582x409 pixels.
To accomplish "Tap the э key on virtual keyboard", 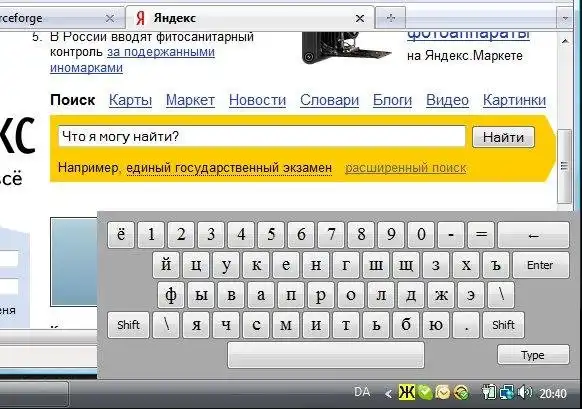I will click(471, 295).
